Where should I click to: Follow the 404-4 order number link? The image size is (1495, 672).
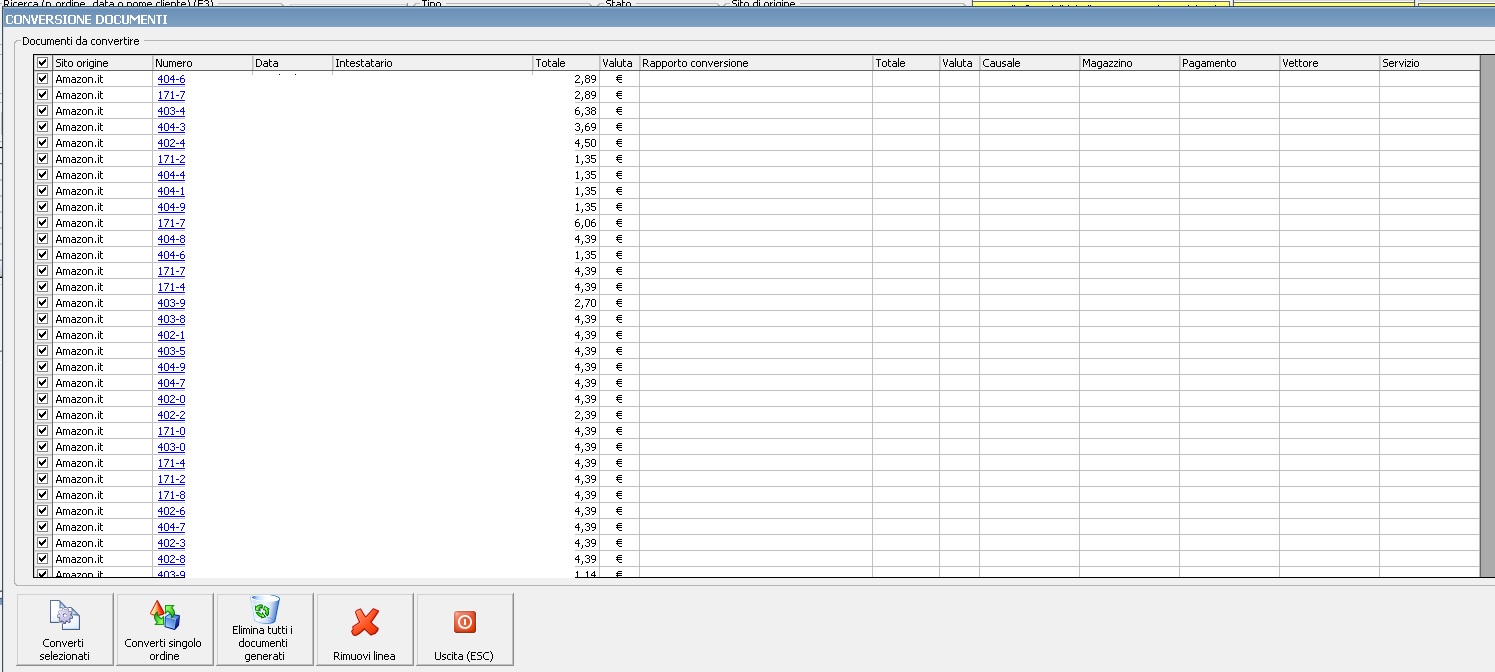(171, 175)
